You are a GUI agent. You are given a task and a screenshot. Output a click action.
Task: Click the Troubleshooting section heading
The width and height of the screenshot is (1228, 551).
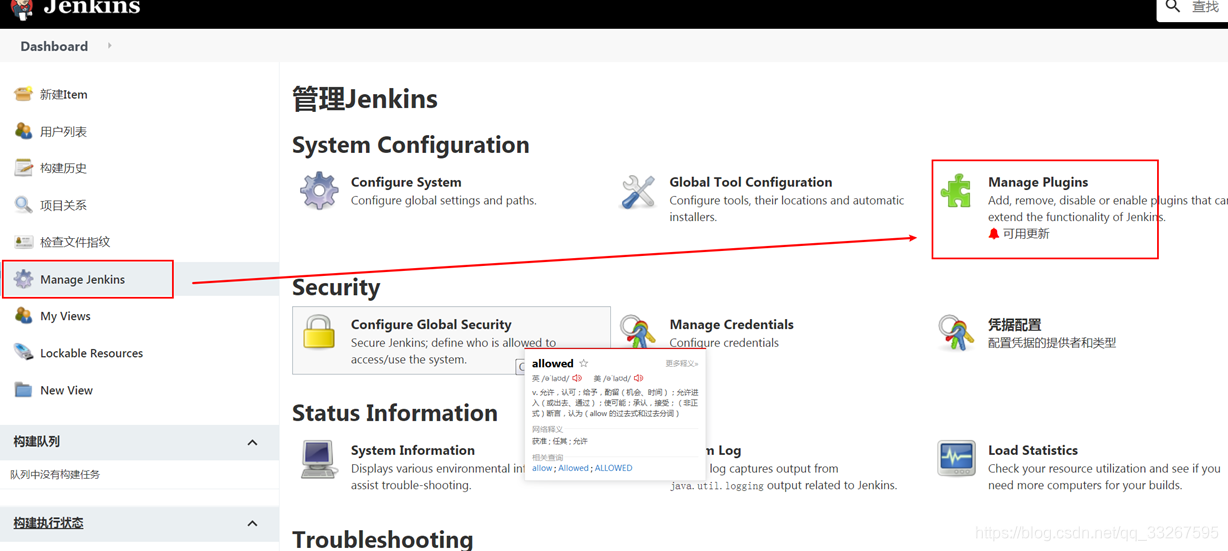(x=383, y=539)
